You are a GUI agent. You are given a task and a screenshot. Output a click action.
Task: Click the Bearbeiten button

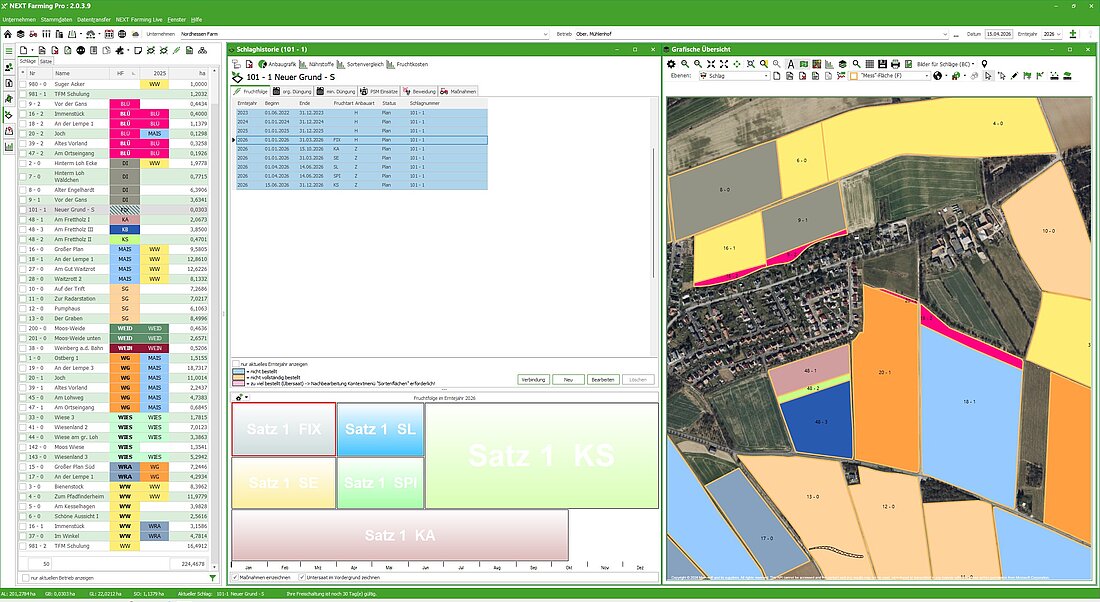602,380
